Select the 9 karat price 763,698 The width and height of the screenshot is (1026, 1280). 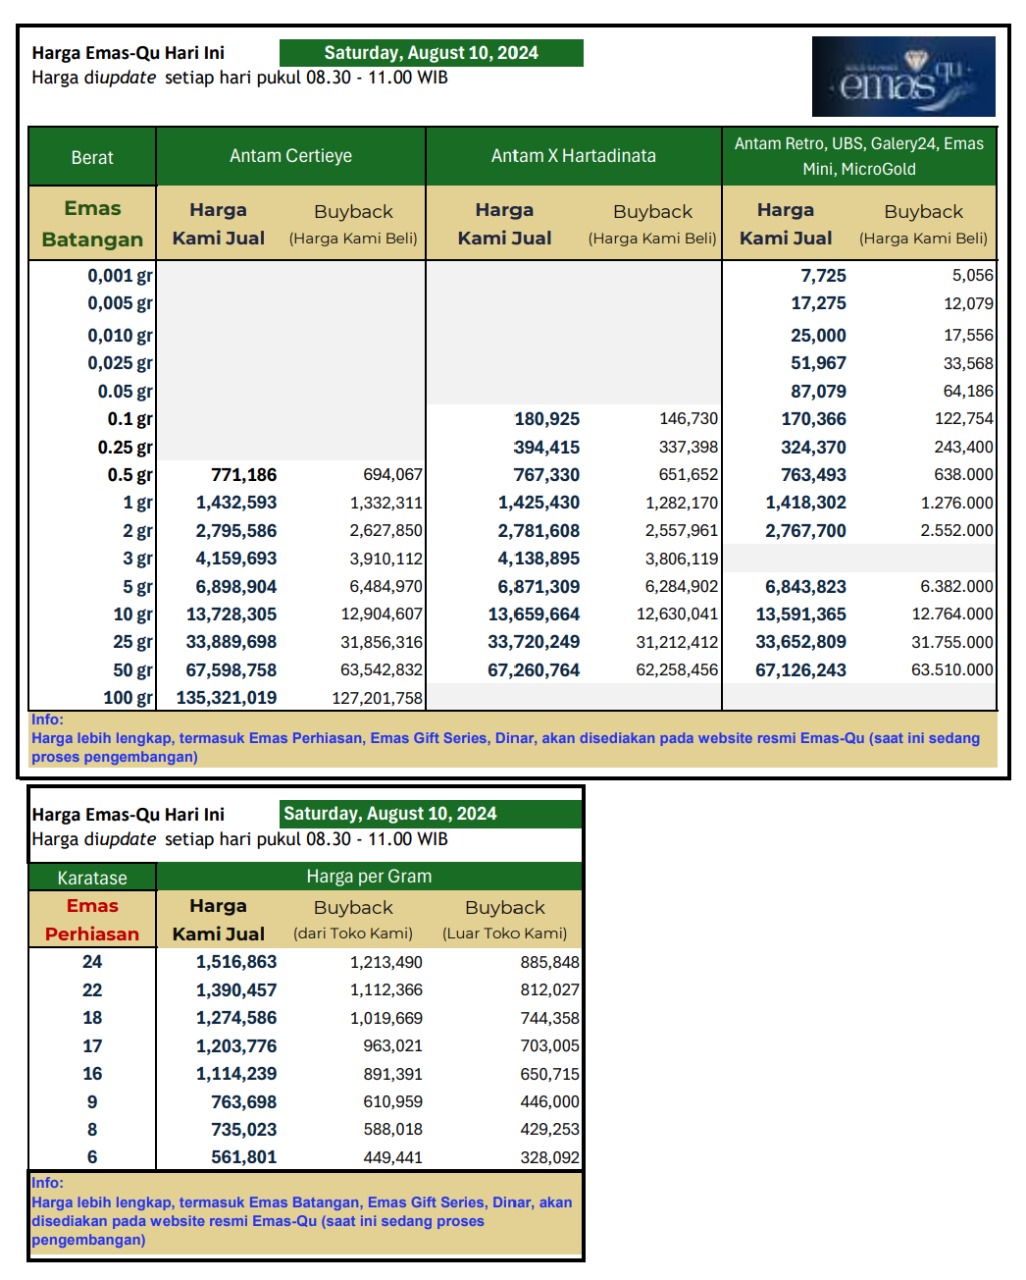pyautogui.click(x=244, y=1102)
